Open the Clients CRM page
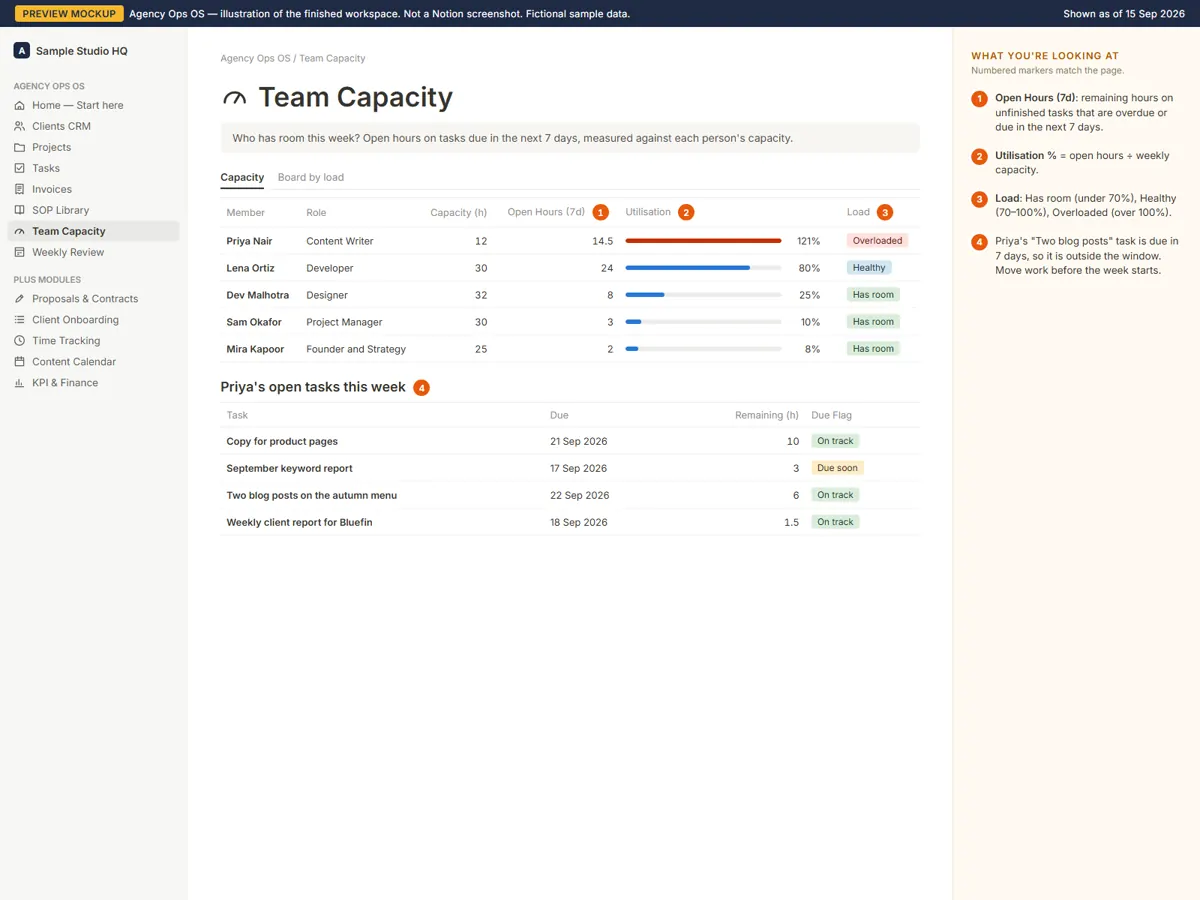The height and width of the screenshot is (900, 1200). [93, 126]
